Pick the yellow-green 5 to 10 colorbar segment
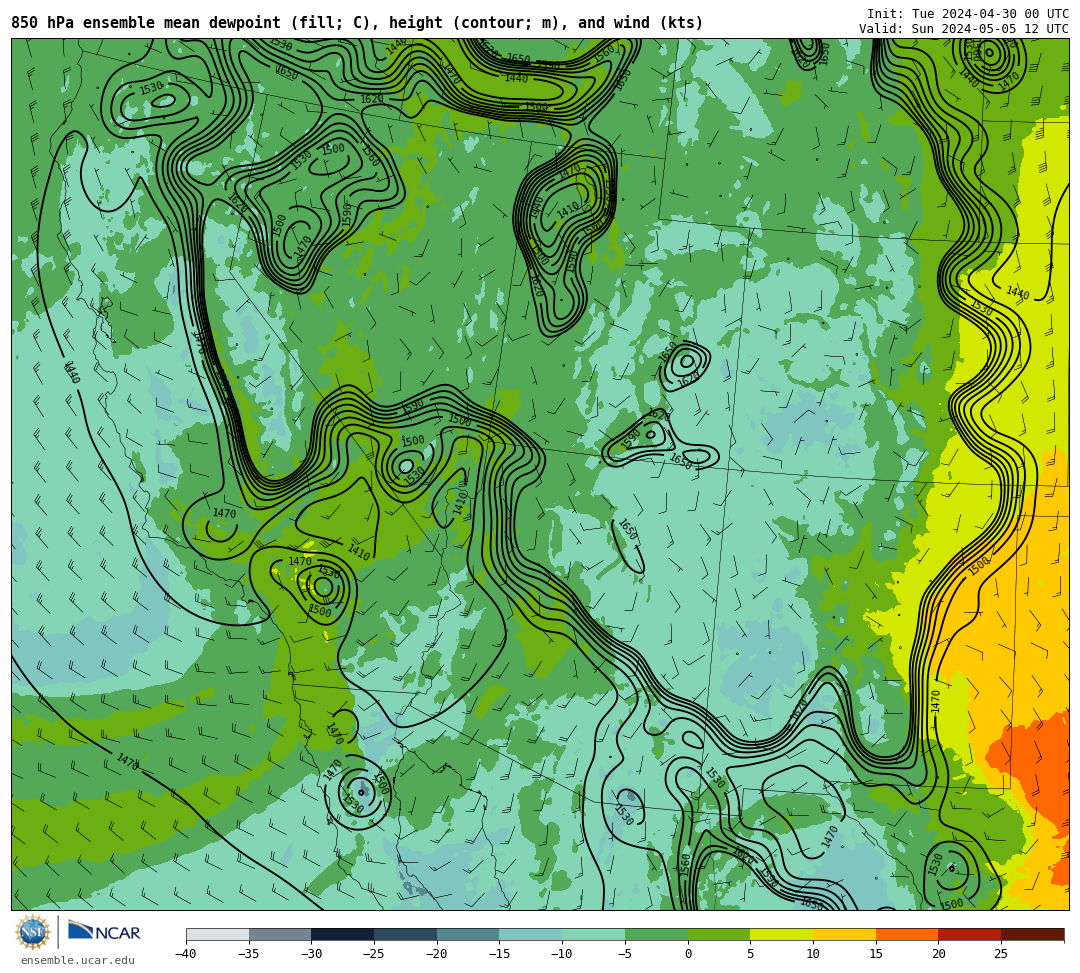This screenshot has height=973, width=1080. tap(782, 934)
